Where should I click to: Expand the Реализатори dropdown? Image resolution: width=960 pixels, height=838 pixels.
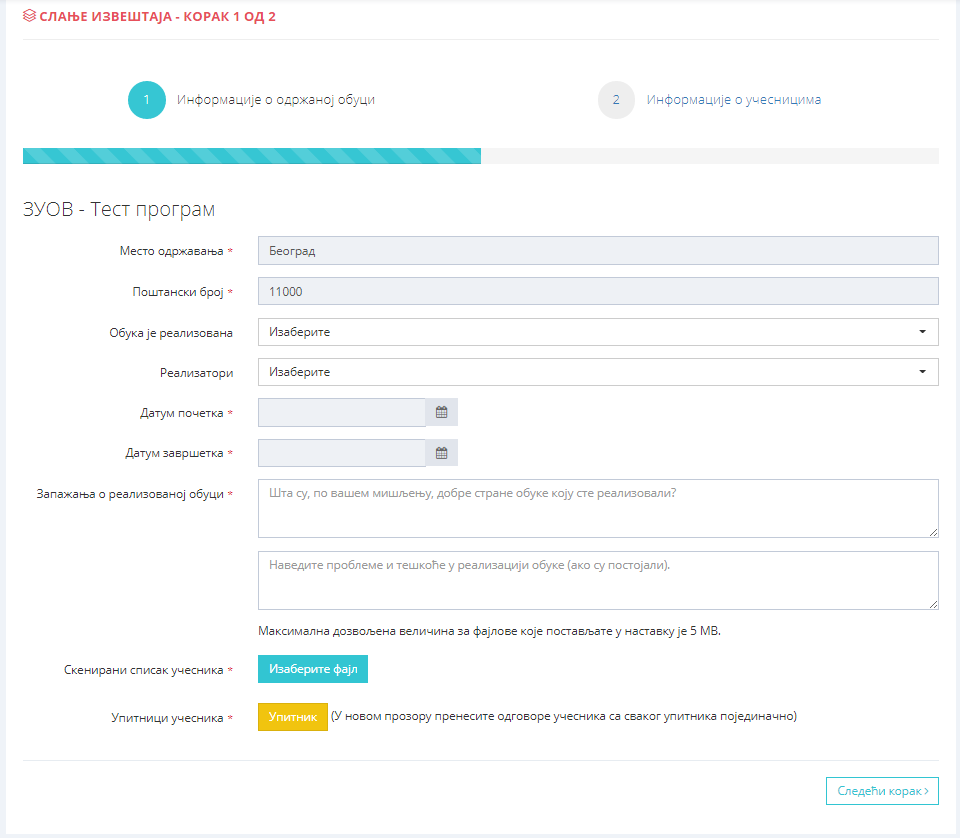(x=597, y=372)
